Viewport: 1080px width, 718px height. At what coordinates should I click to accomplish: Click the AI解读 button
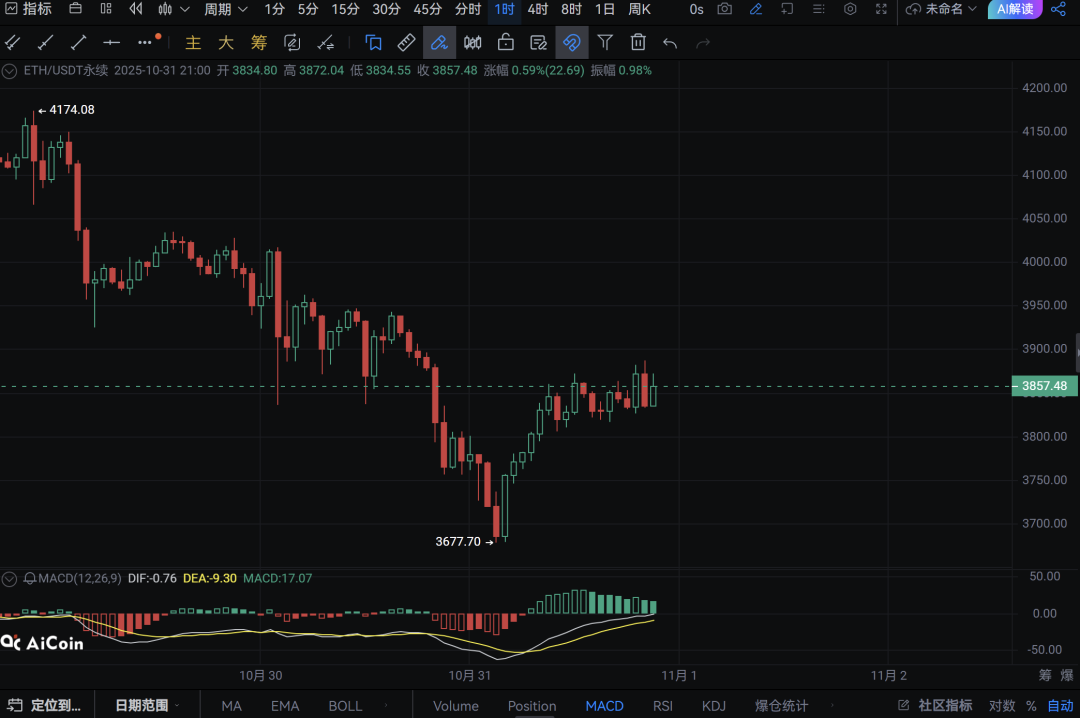tap(1014, 9)
